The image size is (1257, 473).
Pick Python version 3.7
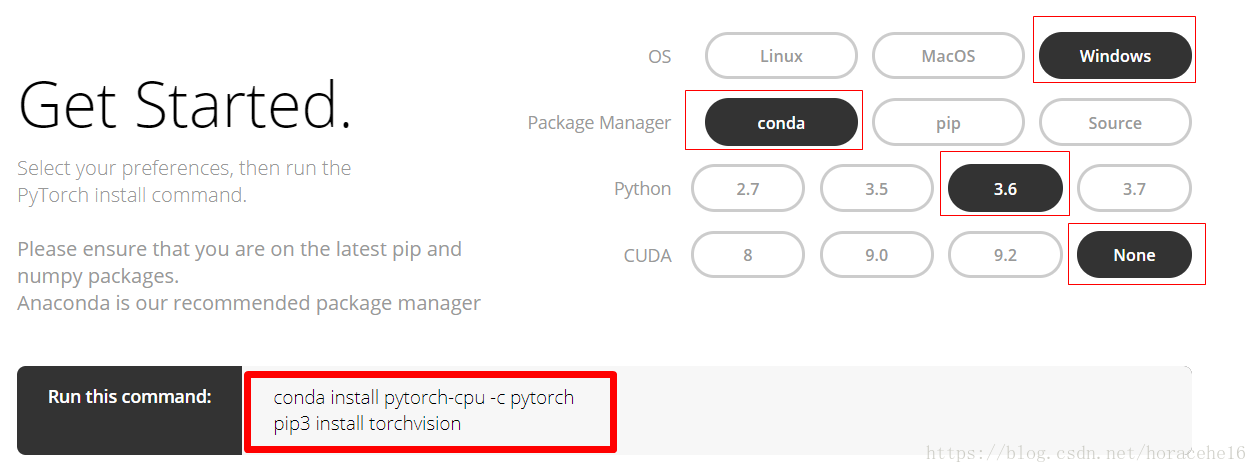1134,189
